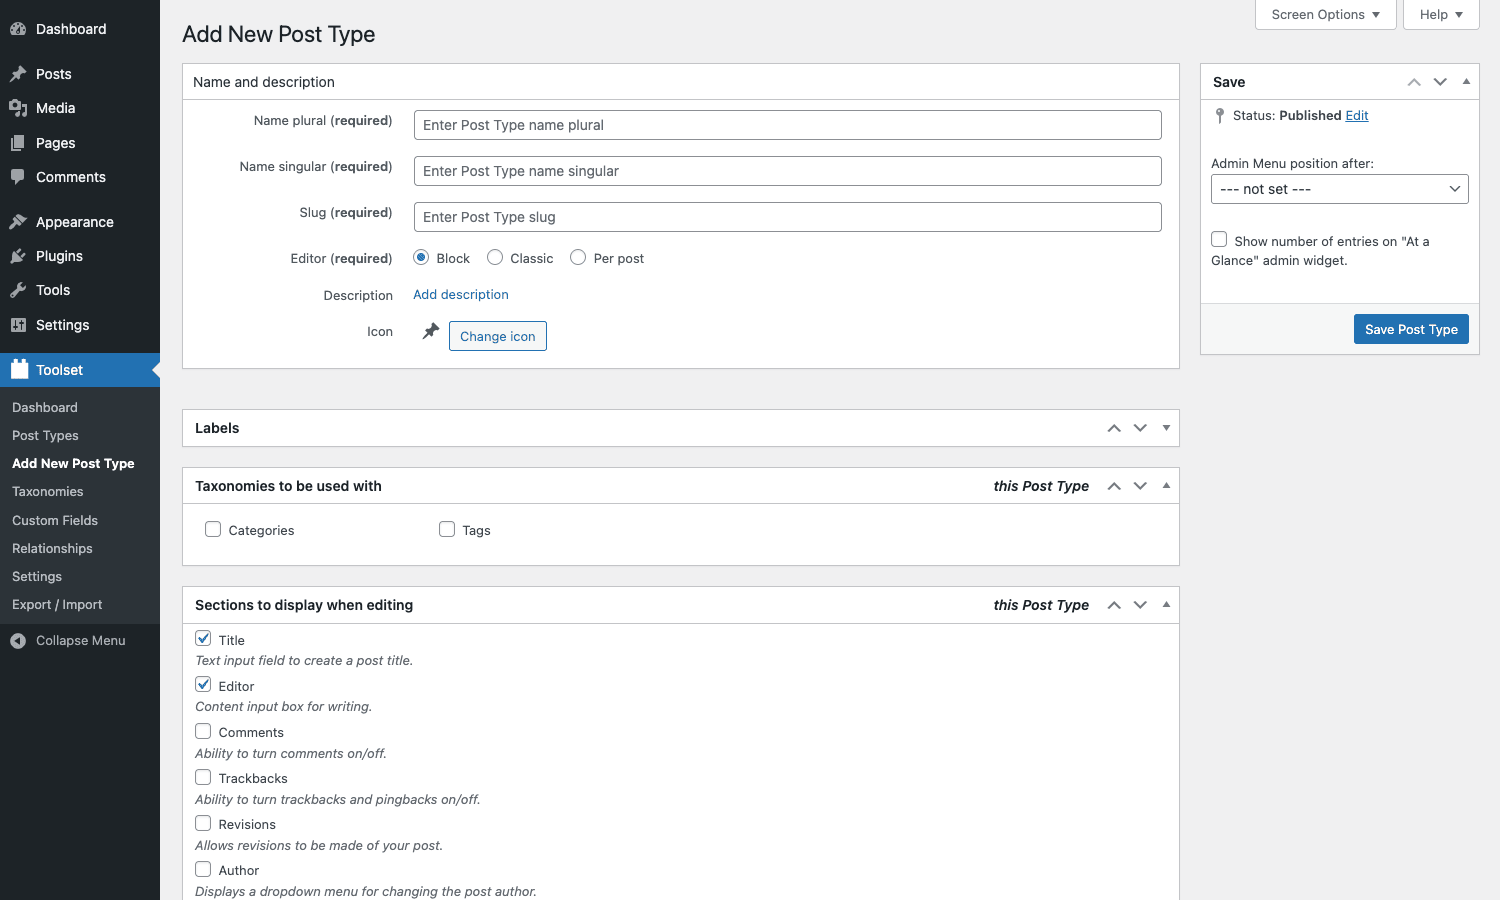Click the Tools wrench icon
This screenshot has height=900, width=1500.
[18, 290]
